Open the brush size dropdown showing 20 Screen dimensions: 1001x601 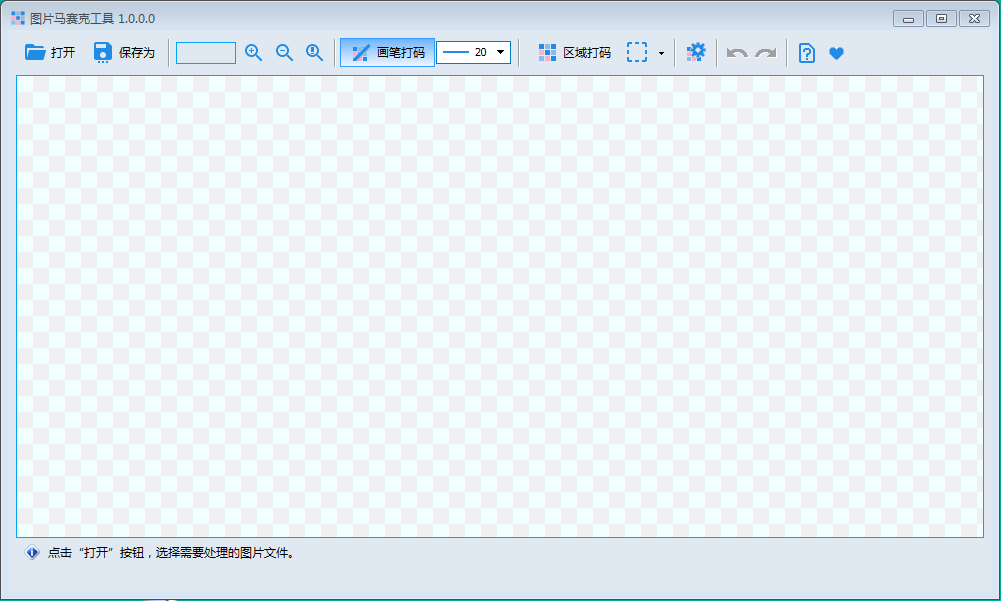click(474, 52)
